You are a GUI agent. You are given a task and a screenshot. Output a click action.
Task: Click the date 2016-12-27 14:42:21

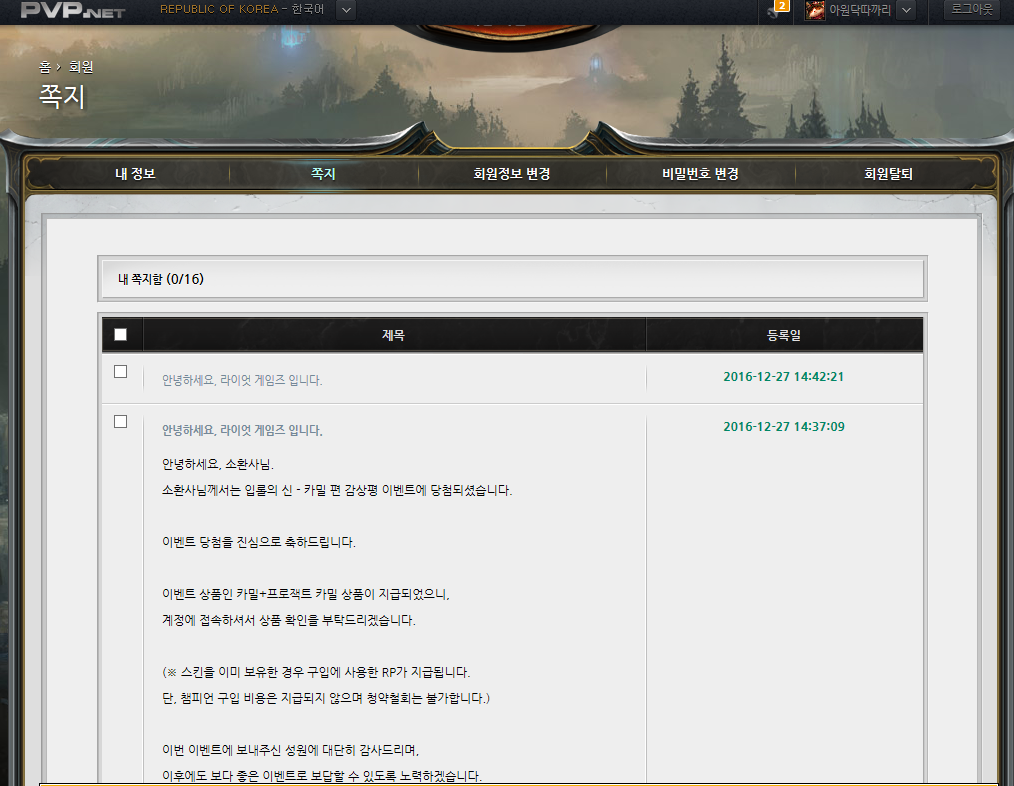784,377
